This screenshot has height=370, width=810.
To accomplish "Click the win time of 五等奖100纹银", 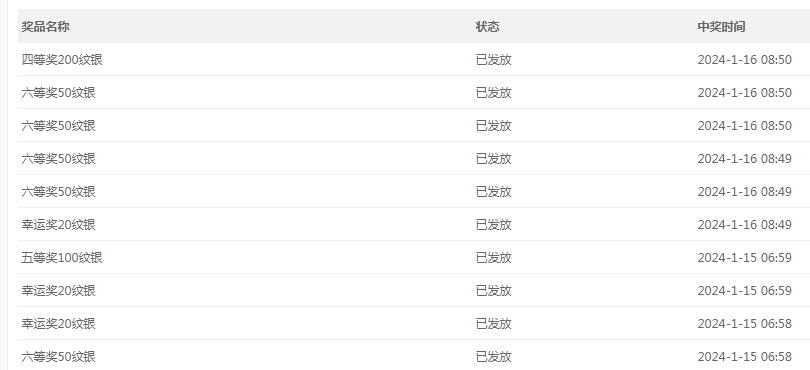I will [744, 258].
